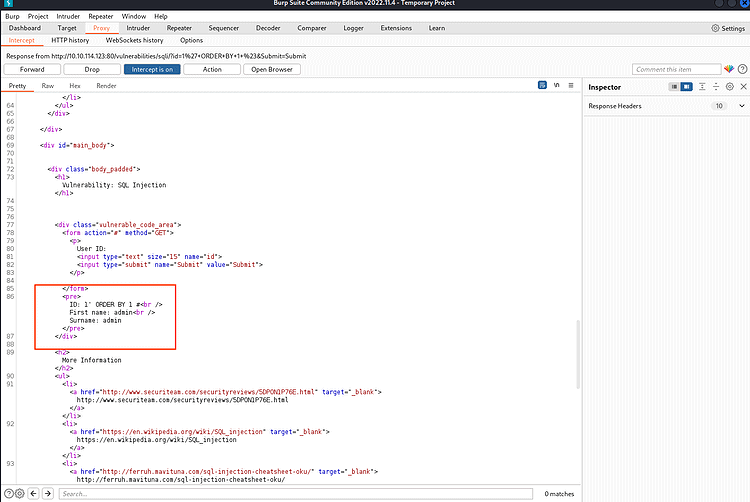Drop the intercepted message
This screenshot has height=502, width=750.
92,69
